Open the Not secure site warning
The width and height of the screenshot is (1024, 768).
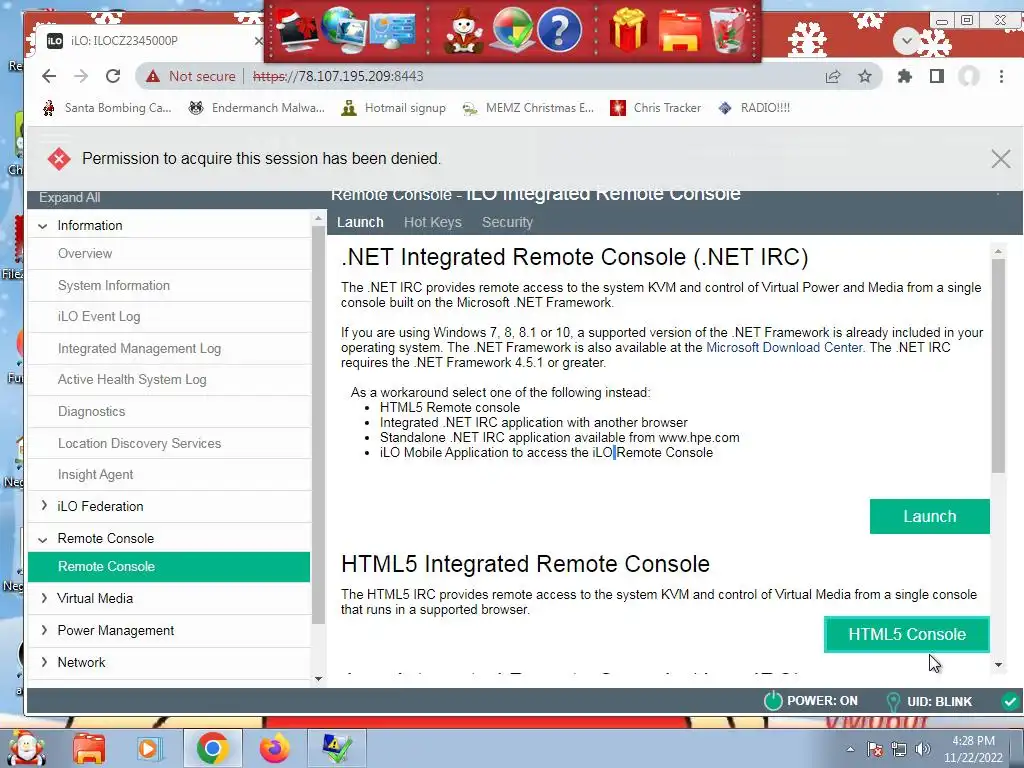[190, 76]
